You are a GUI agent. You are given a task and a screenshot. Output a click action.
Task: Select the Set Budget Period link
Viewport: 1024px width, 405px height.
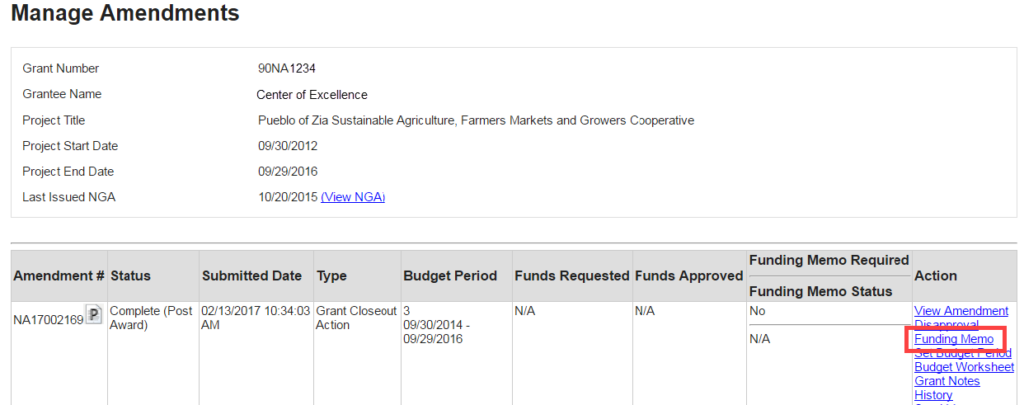(962, 353)
